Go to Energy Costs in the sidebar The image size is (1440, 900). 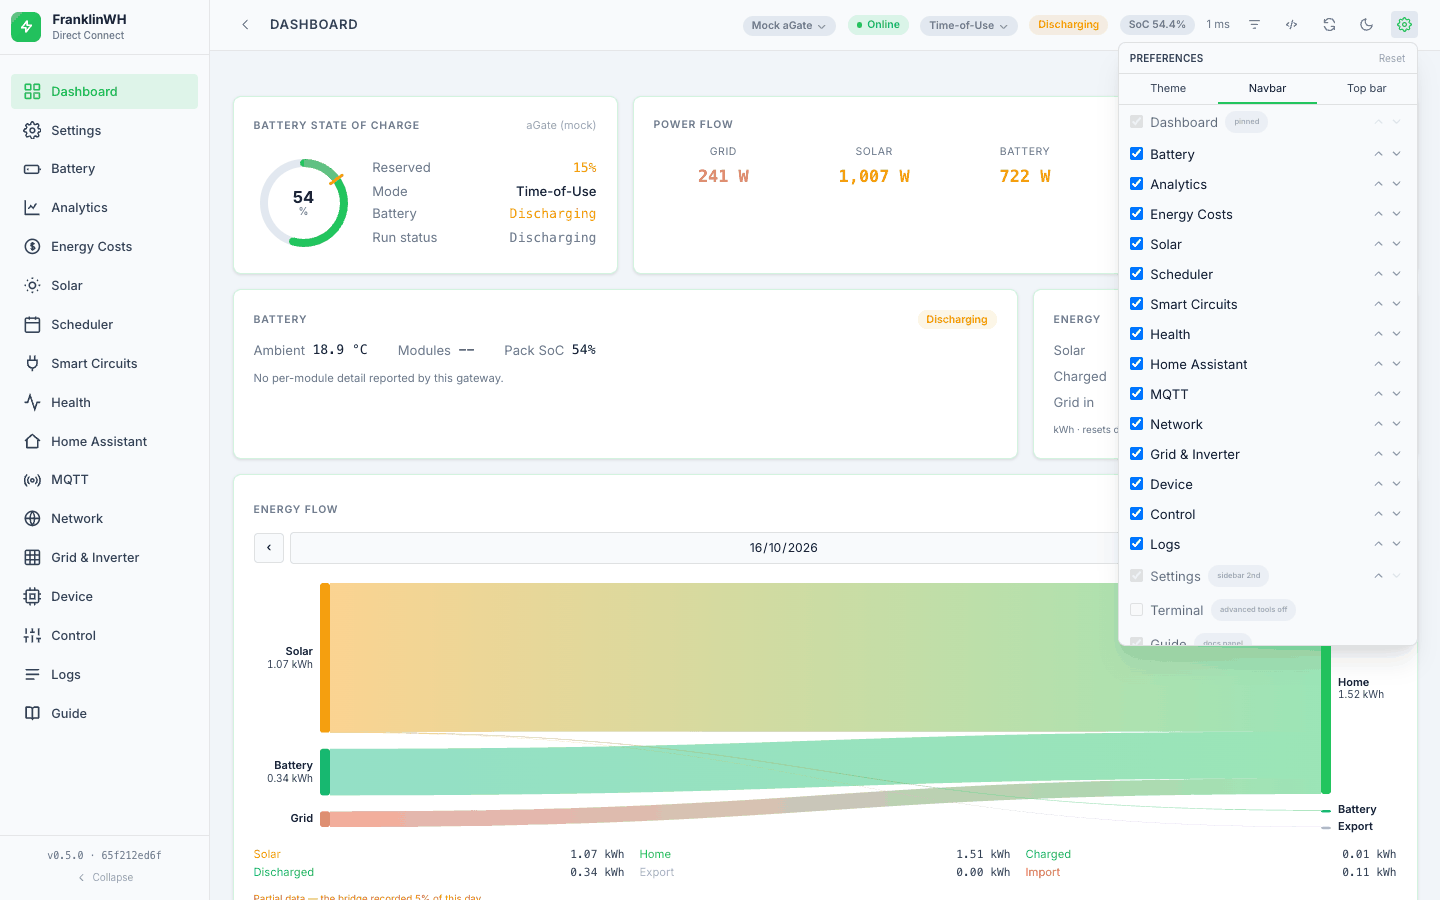(104, 247)
